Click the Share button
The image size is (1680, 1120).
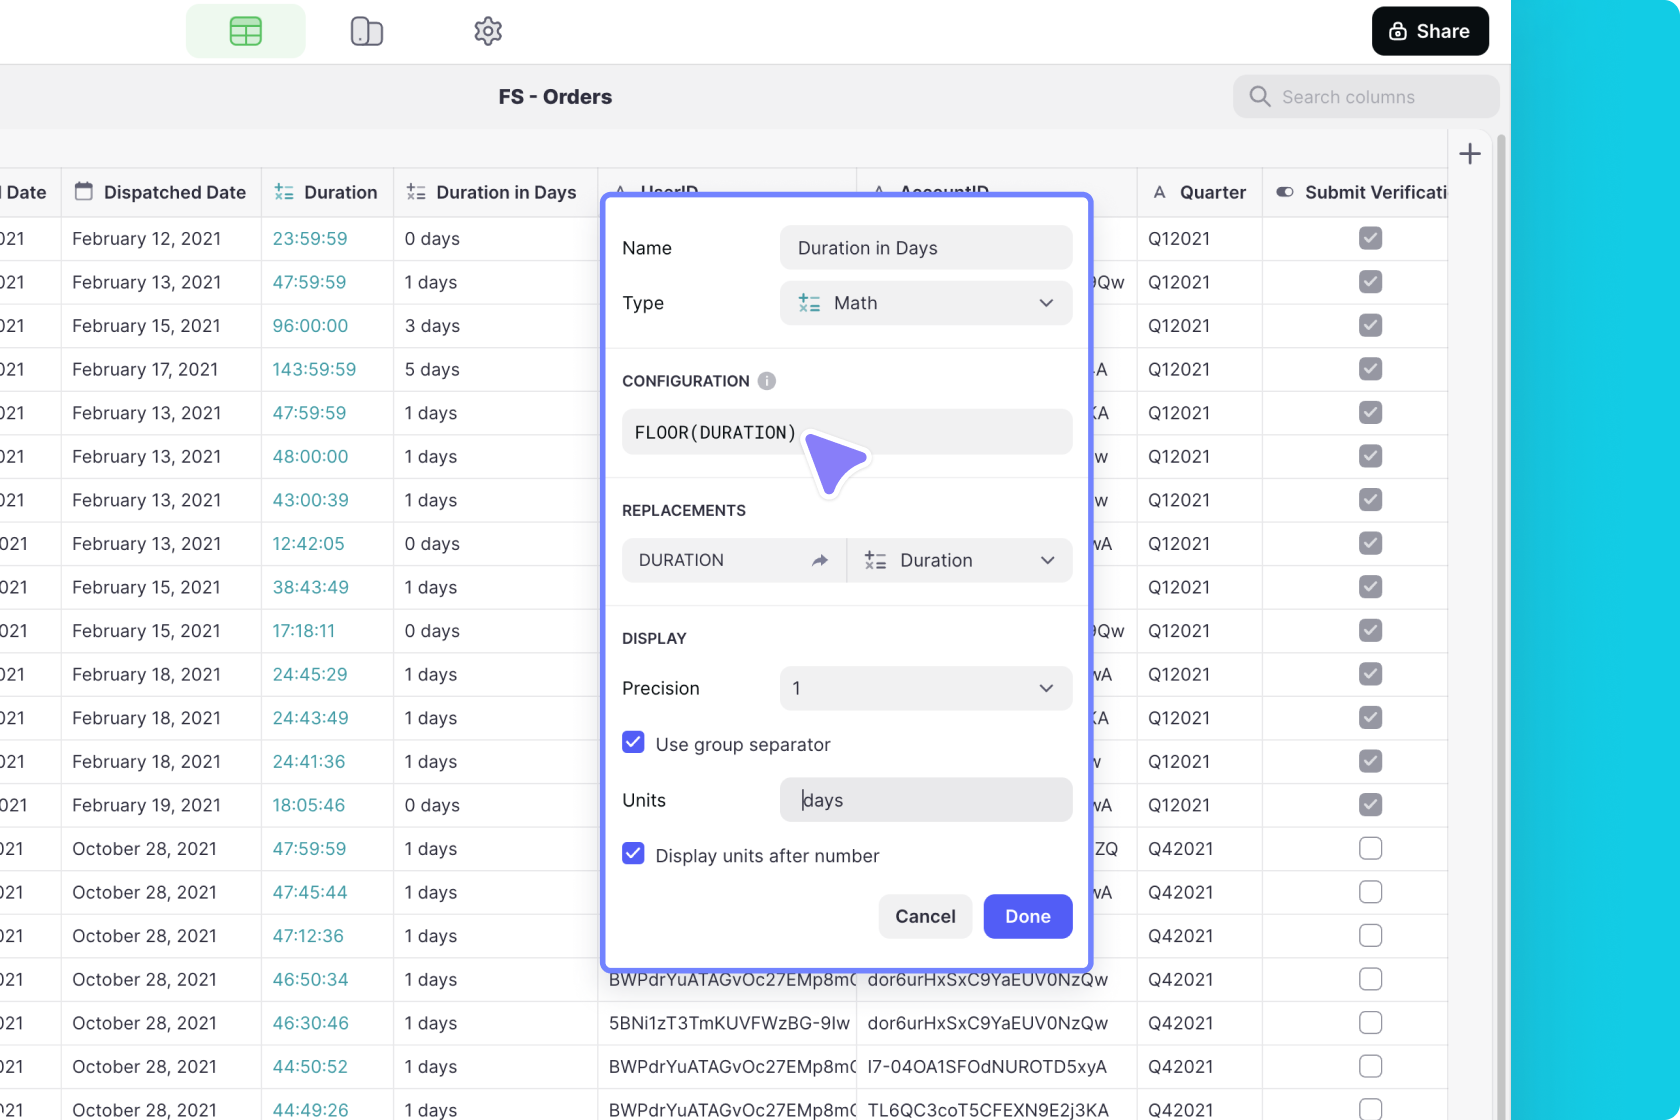coord(1429,31)
